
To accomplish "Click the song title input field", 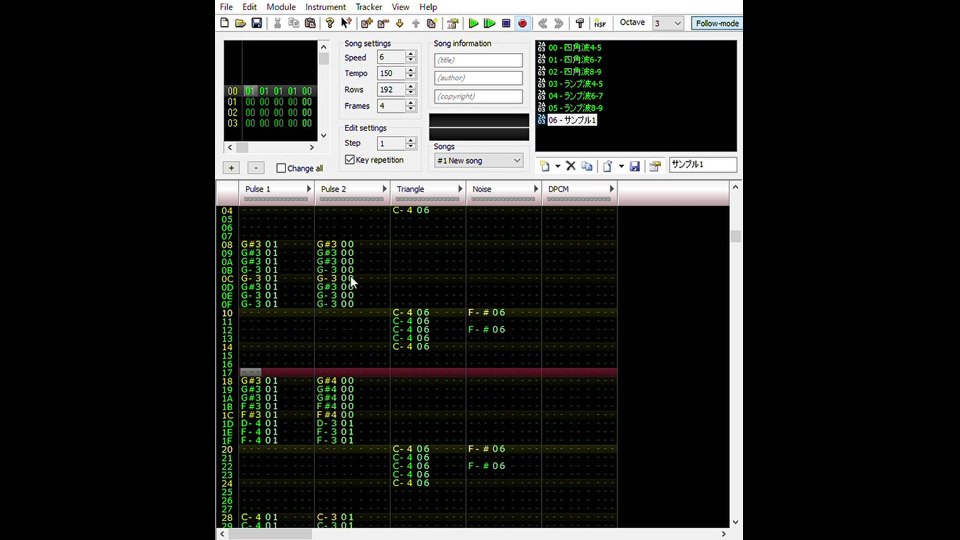I will (x=478, y=60).
